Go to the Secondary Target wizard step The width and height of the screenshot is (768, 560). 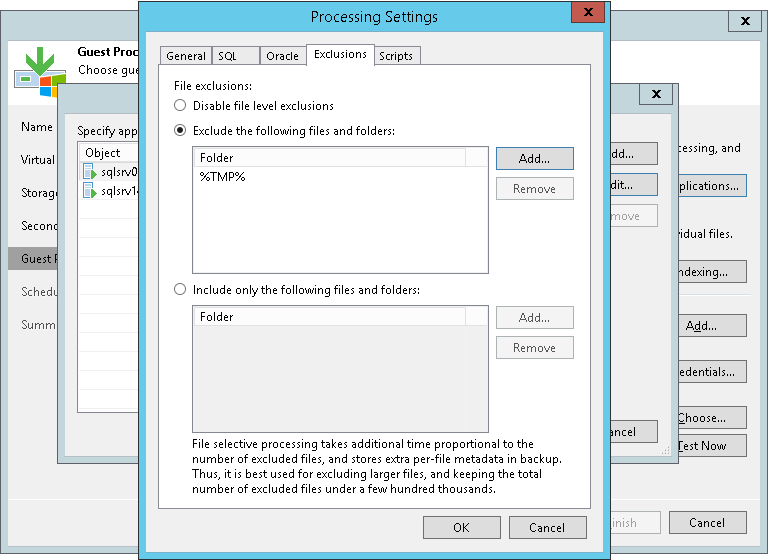pyautogui.click(x=39, y=225)
